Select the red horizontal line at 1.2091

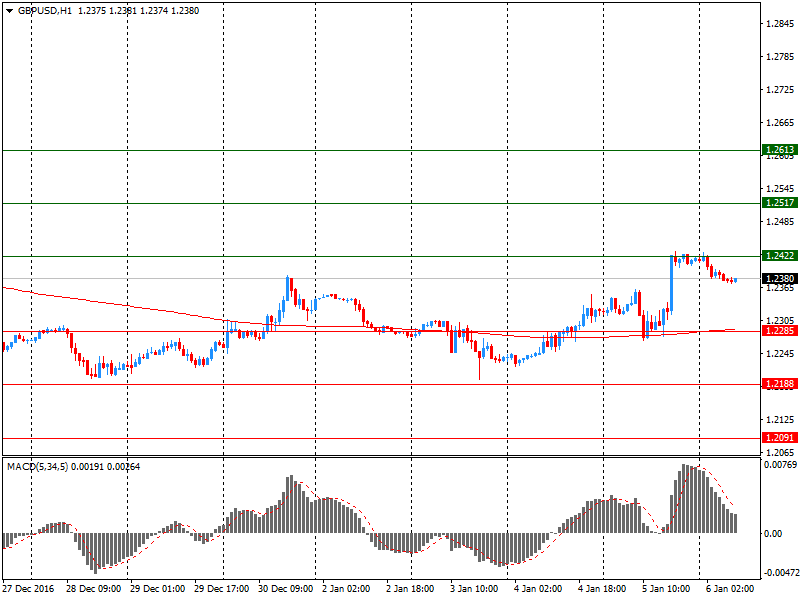382,438
